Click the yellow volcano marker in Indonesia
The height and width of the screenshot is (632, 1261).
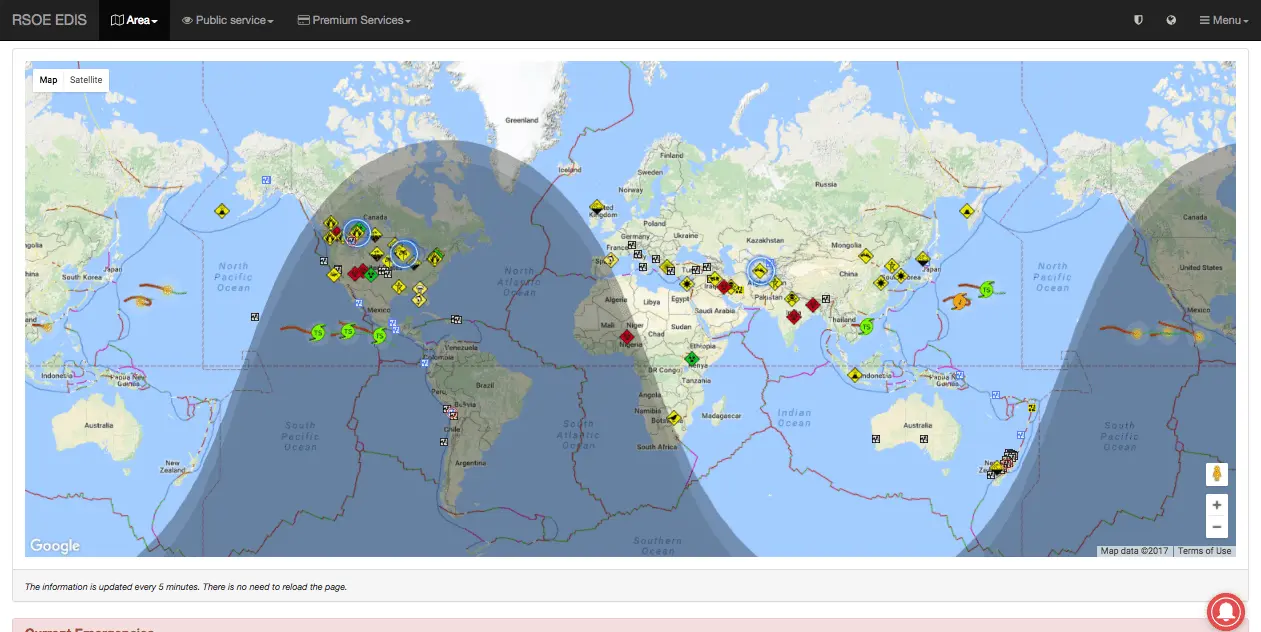click(x=855, y=375)
